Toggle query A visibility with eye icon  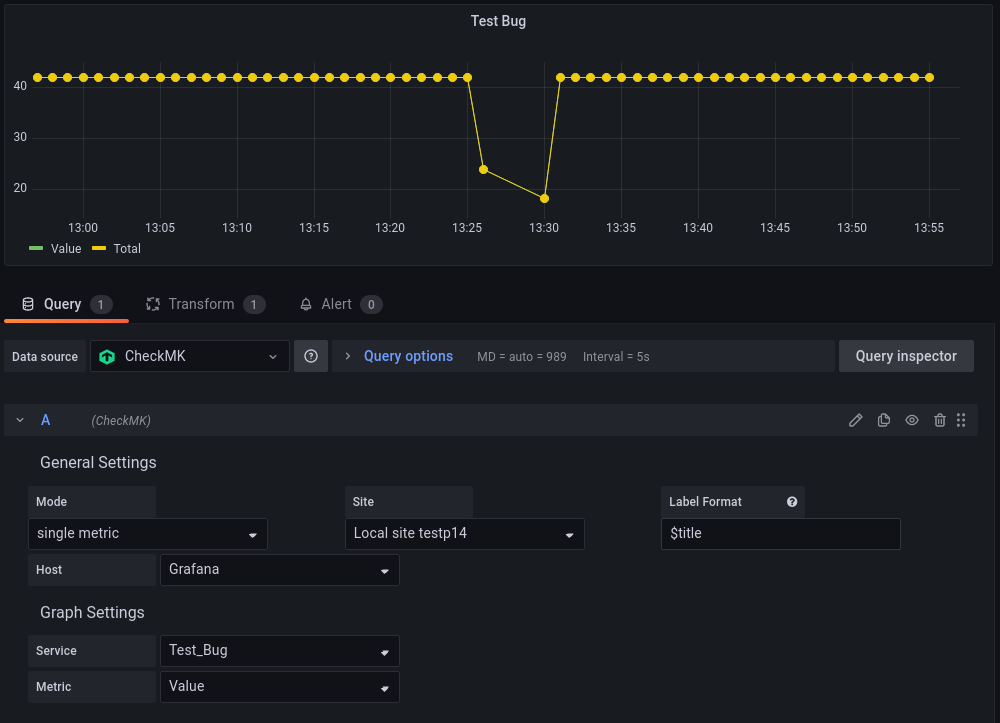912,421
